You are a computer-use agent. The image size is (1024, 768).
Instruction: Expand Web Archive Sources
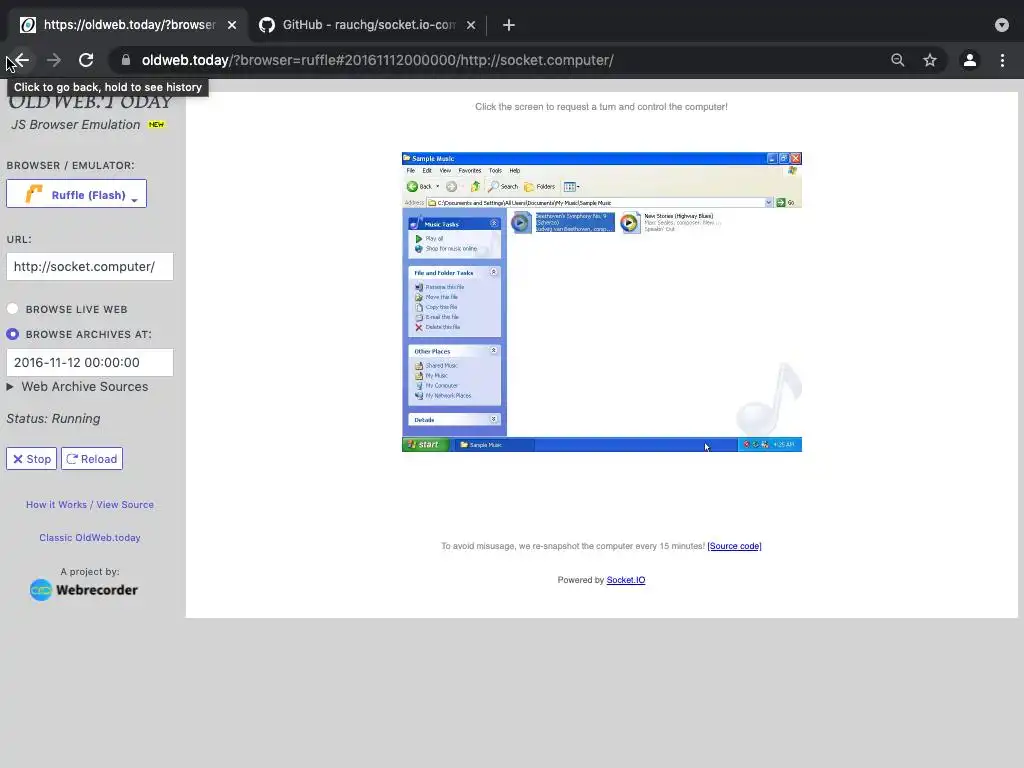(78, 387)
